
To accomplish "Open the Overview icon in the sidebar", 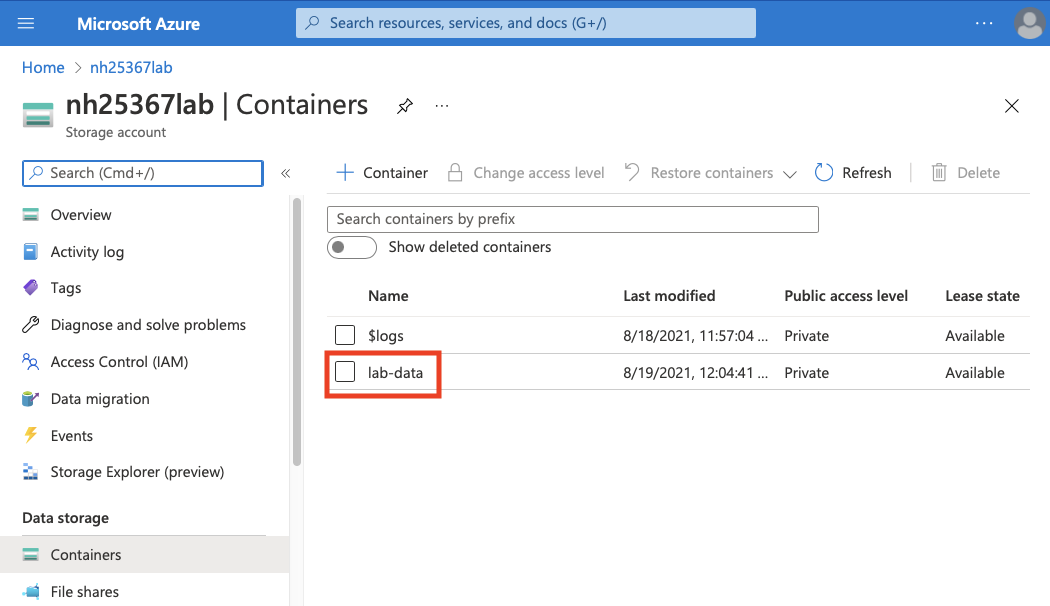I will pyautogui.click(x=32, y=215).
